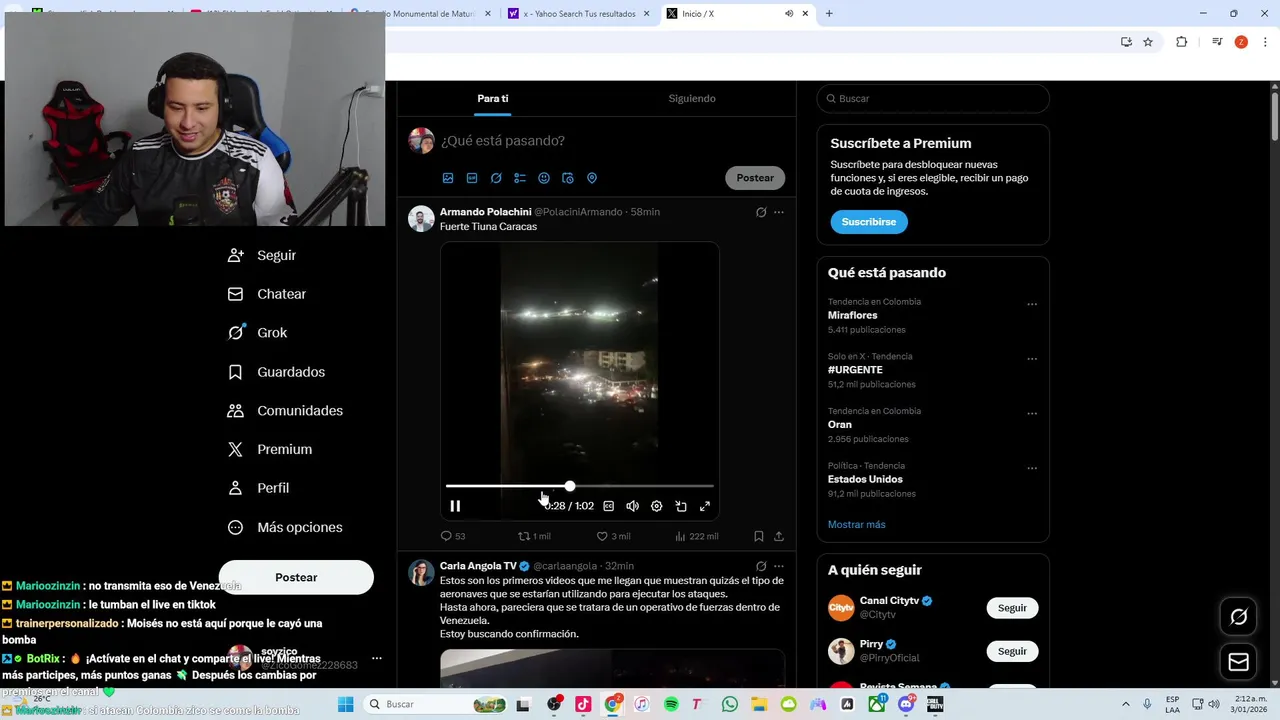Click the Postear button in composer

pos(755,178)
